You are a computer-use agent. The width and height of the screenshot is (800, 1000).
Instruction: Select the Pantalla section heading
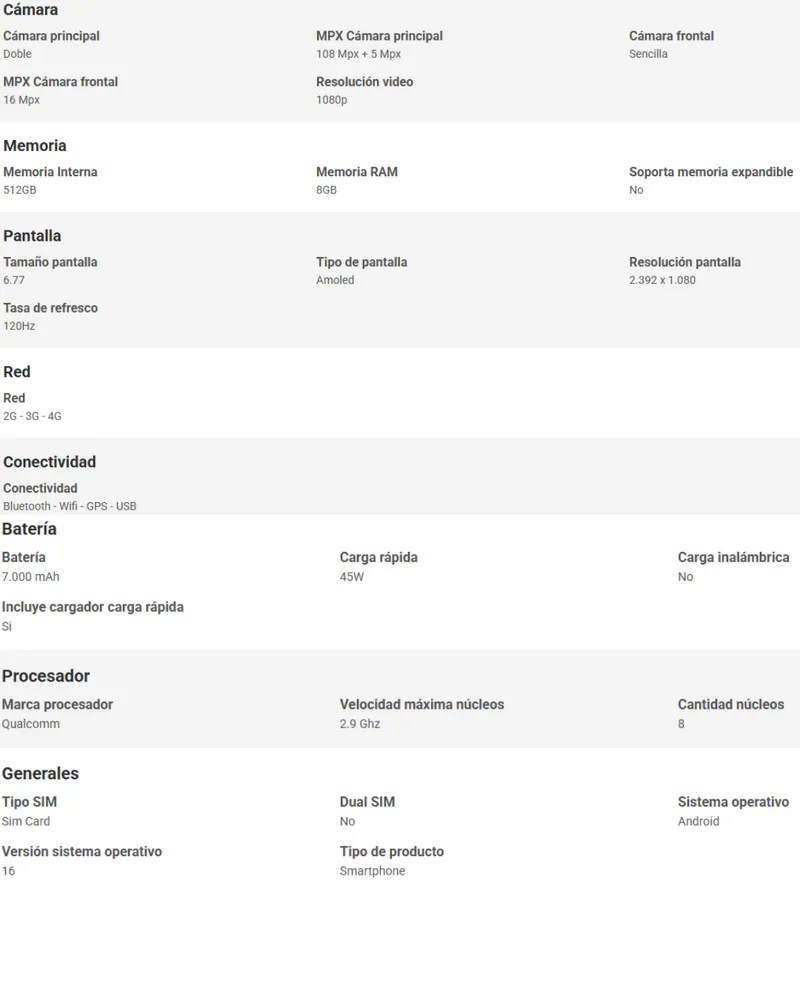pyautogui.click(x=32, y=235)
